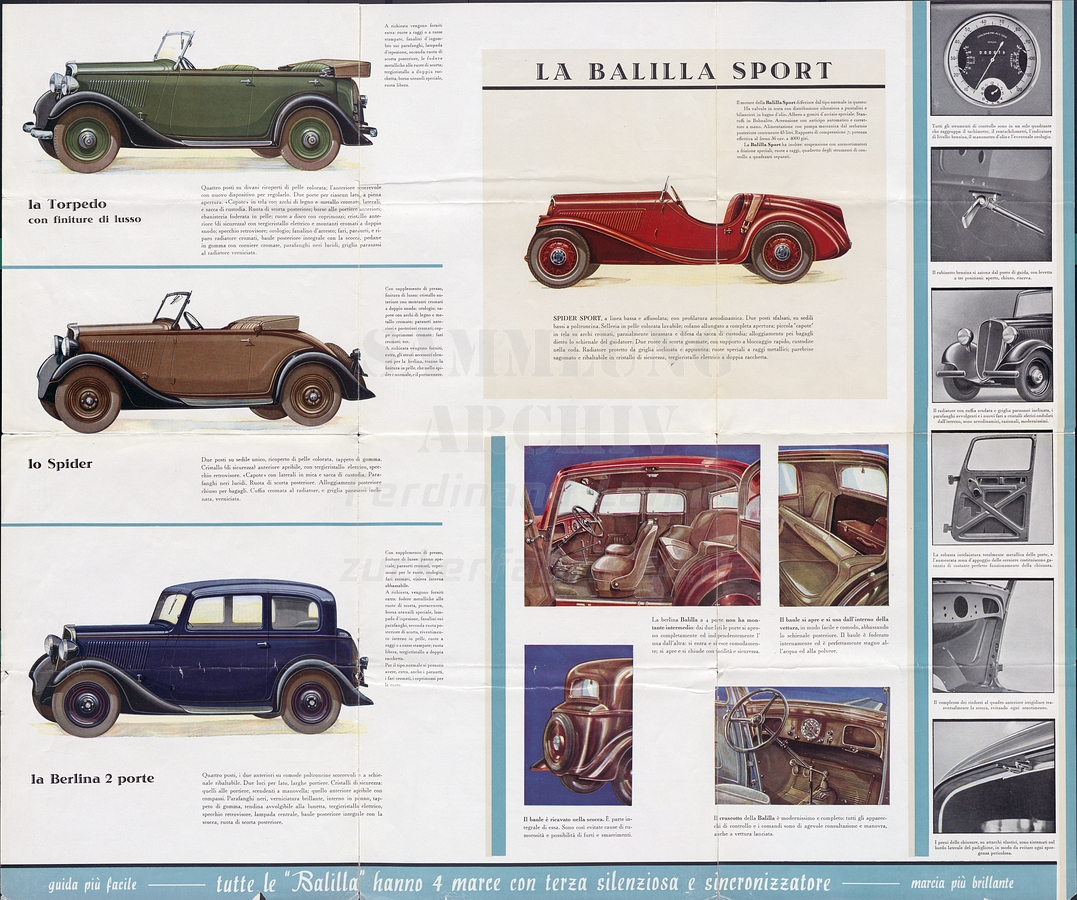This screenshot has width=1077, height=900.
Task: Select the caption below the radiator grille photo
Action: click(991, 416)
